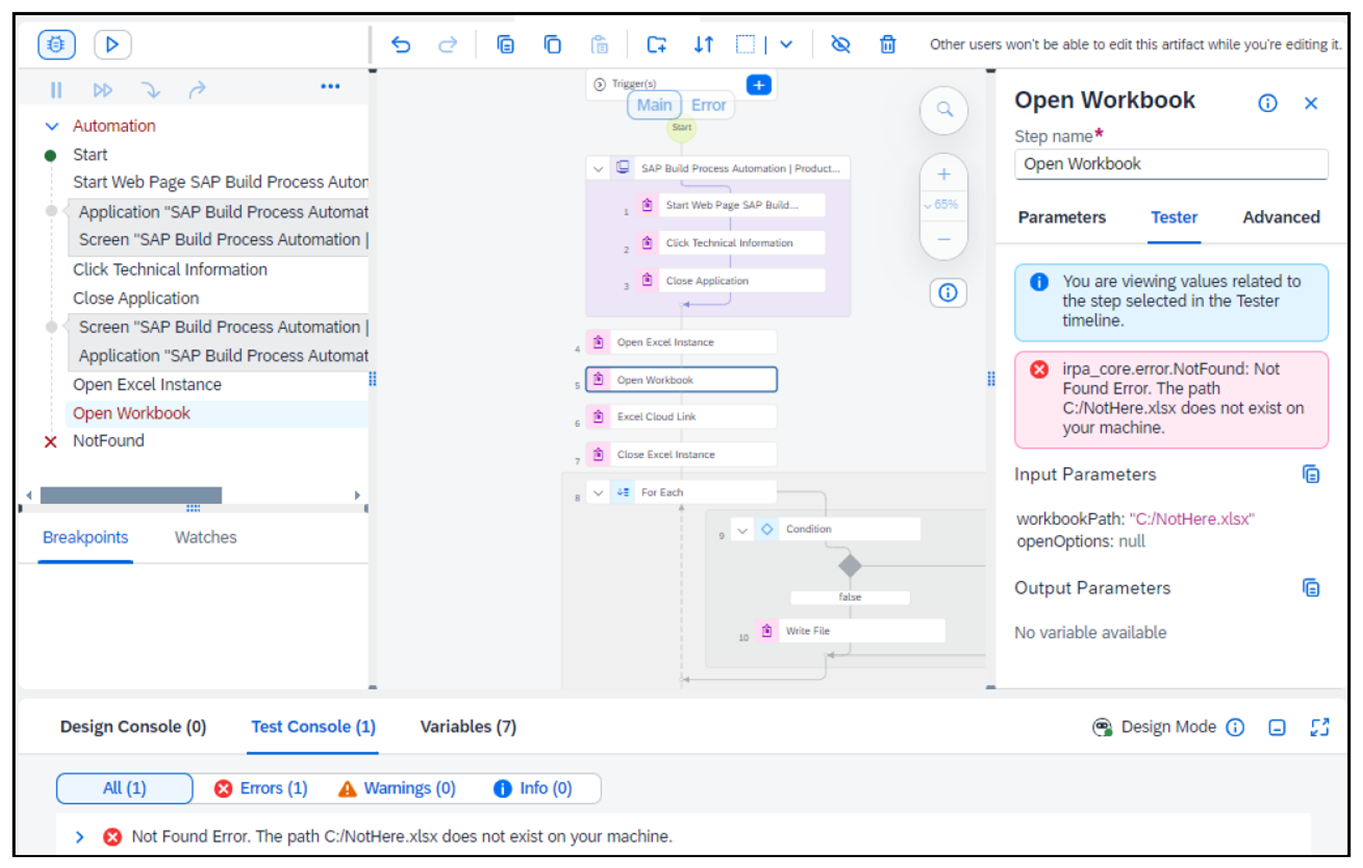Open the Design Console (0) tab
The image size is (1363, 868).
(x=133, y=727)
